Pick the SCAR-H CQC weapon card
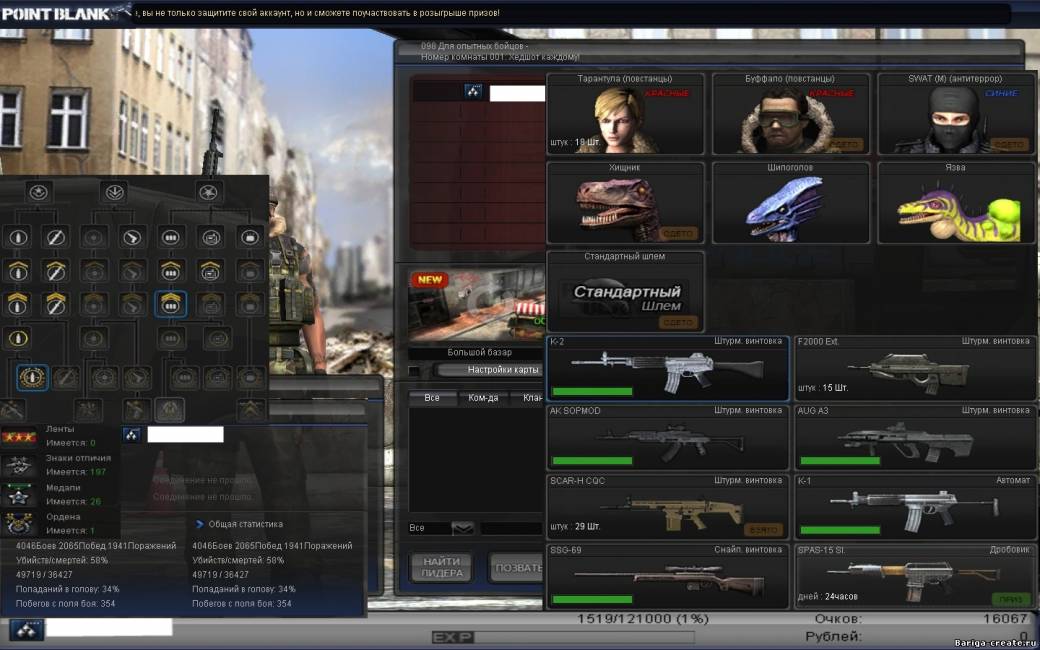Screen dimensions: 1040x650 click(667, 507)
